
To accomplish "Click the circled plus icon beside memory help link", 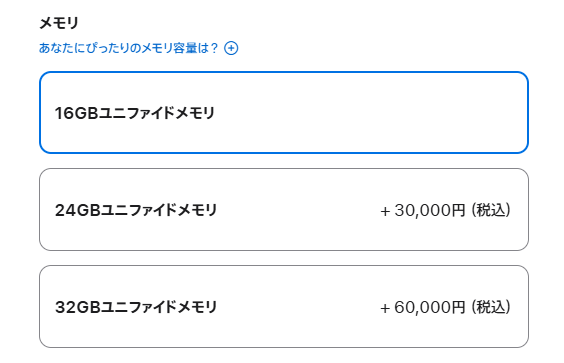I will coord(231,48).
